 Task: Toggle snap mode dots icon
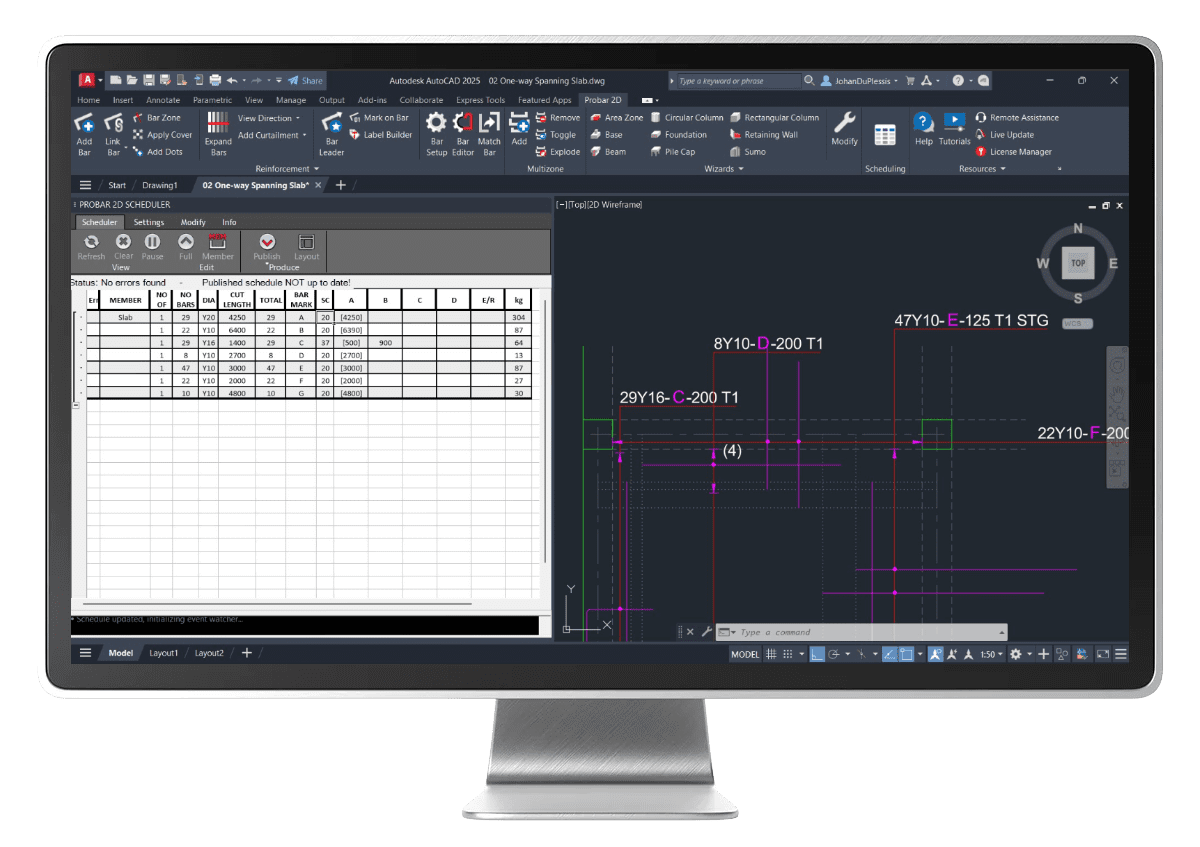[788, 654]
